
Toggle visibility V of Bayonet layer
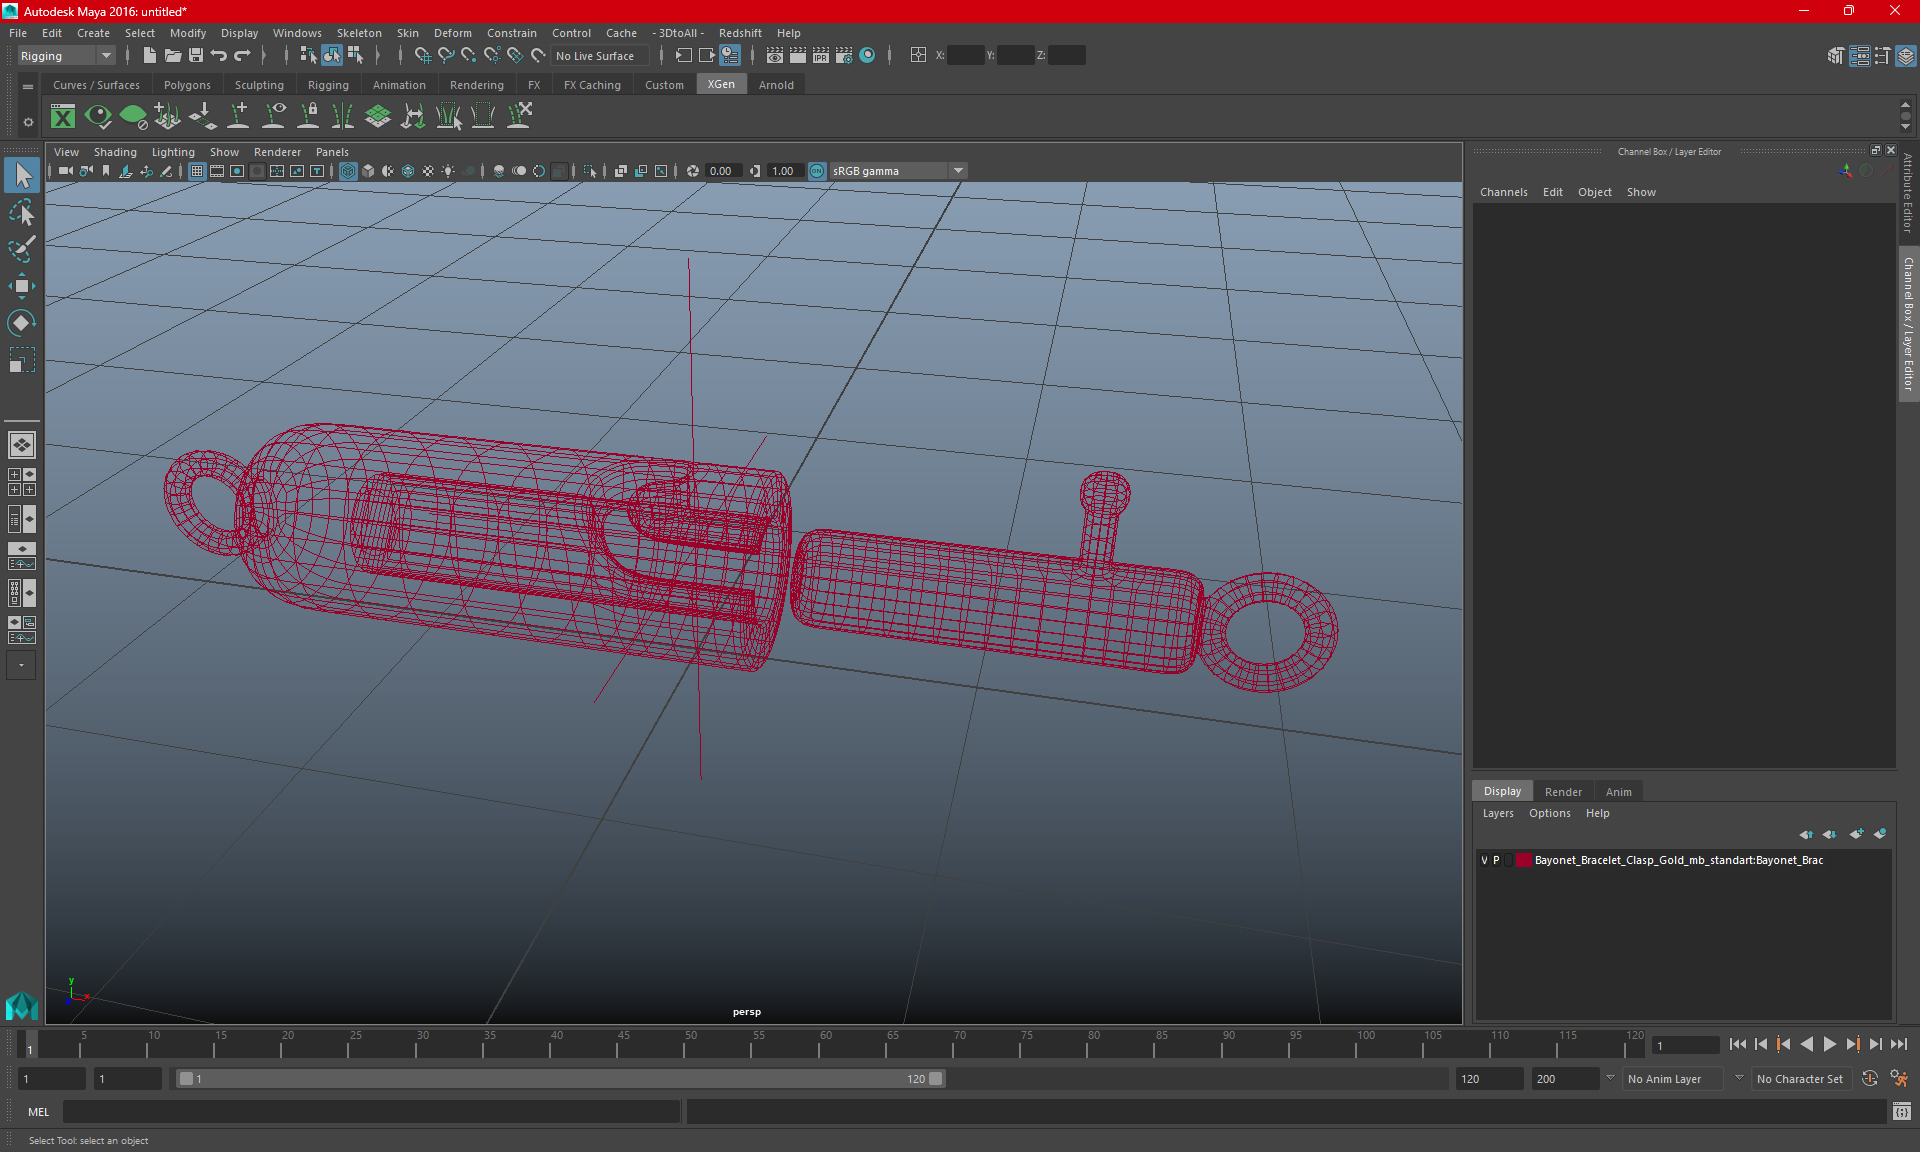pyautogui.click(x=1484, y=860)
